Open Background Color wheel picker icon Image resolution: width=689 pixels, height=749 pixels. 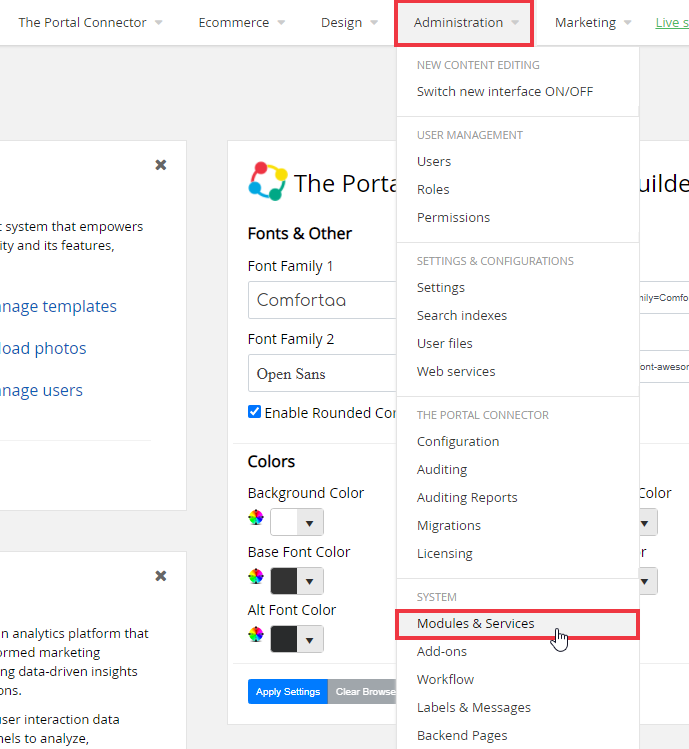click(256, 517)
